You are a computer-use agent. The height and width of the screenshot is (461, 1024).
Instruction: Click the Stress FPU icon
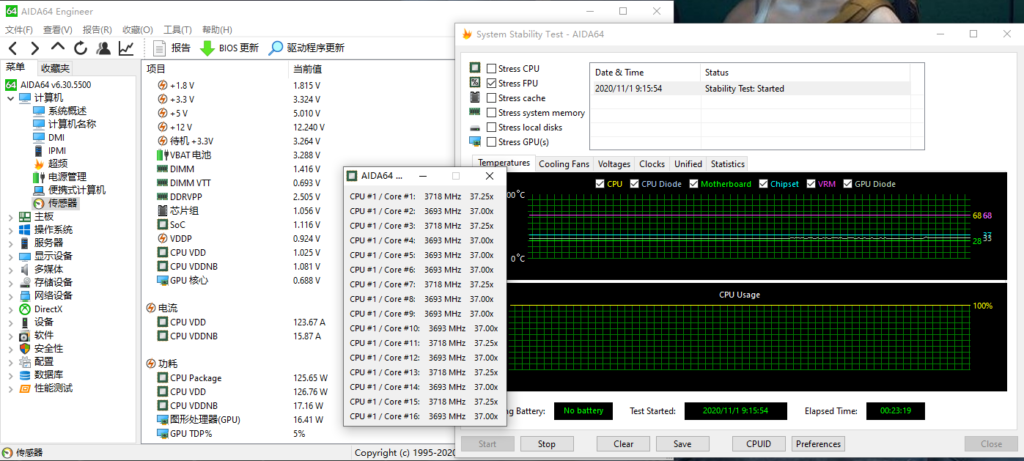(x=475, y=83)
